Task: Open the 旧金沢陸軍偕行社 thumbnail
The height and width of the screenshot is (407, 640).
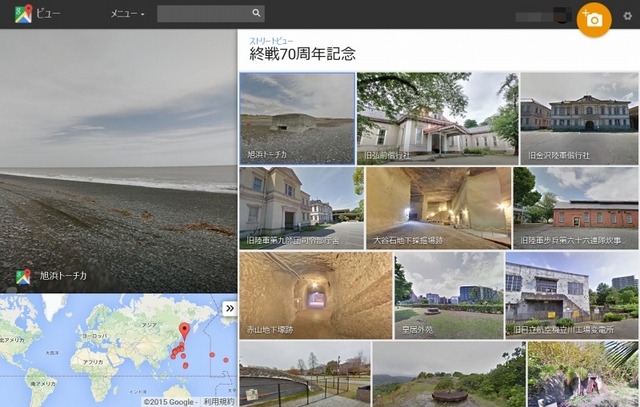Action: pyautogui.click(x=578, y=118)
